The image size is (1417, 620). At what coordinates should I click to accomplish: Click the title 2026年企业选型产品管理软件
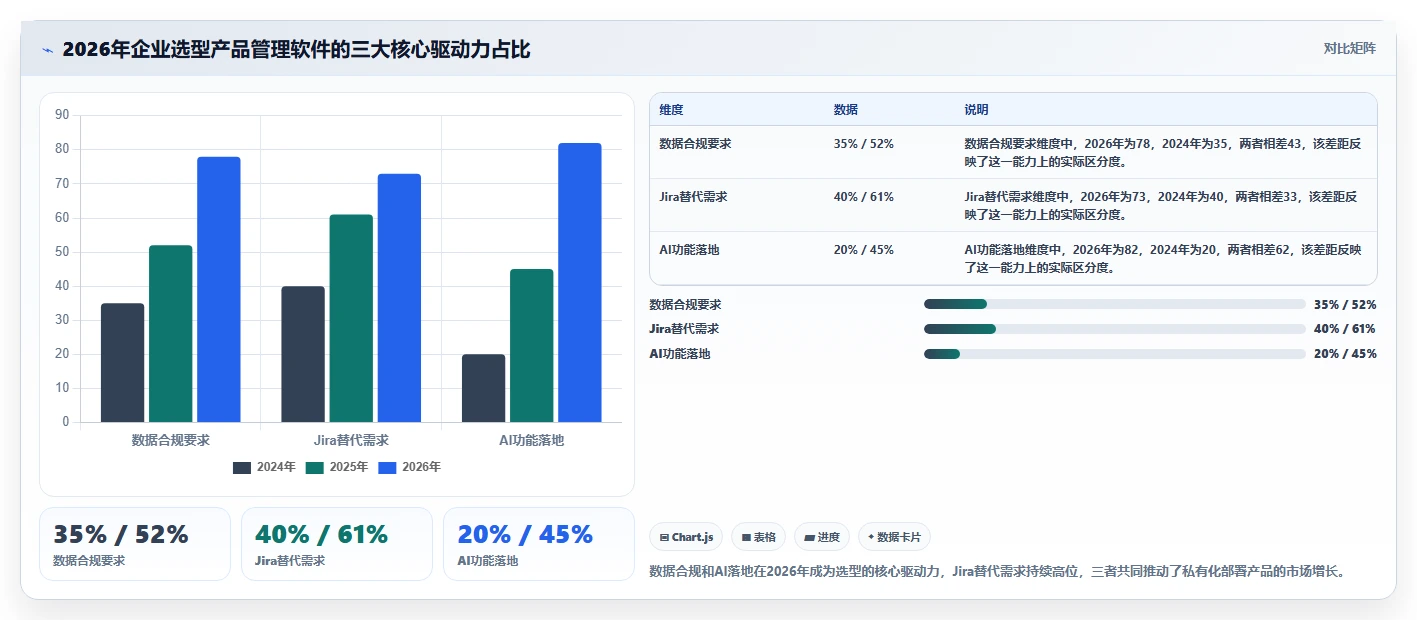click(x=296, y=49)
